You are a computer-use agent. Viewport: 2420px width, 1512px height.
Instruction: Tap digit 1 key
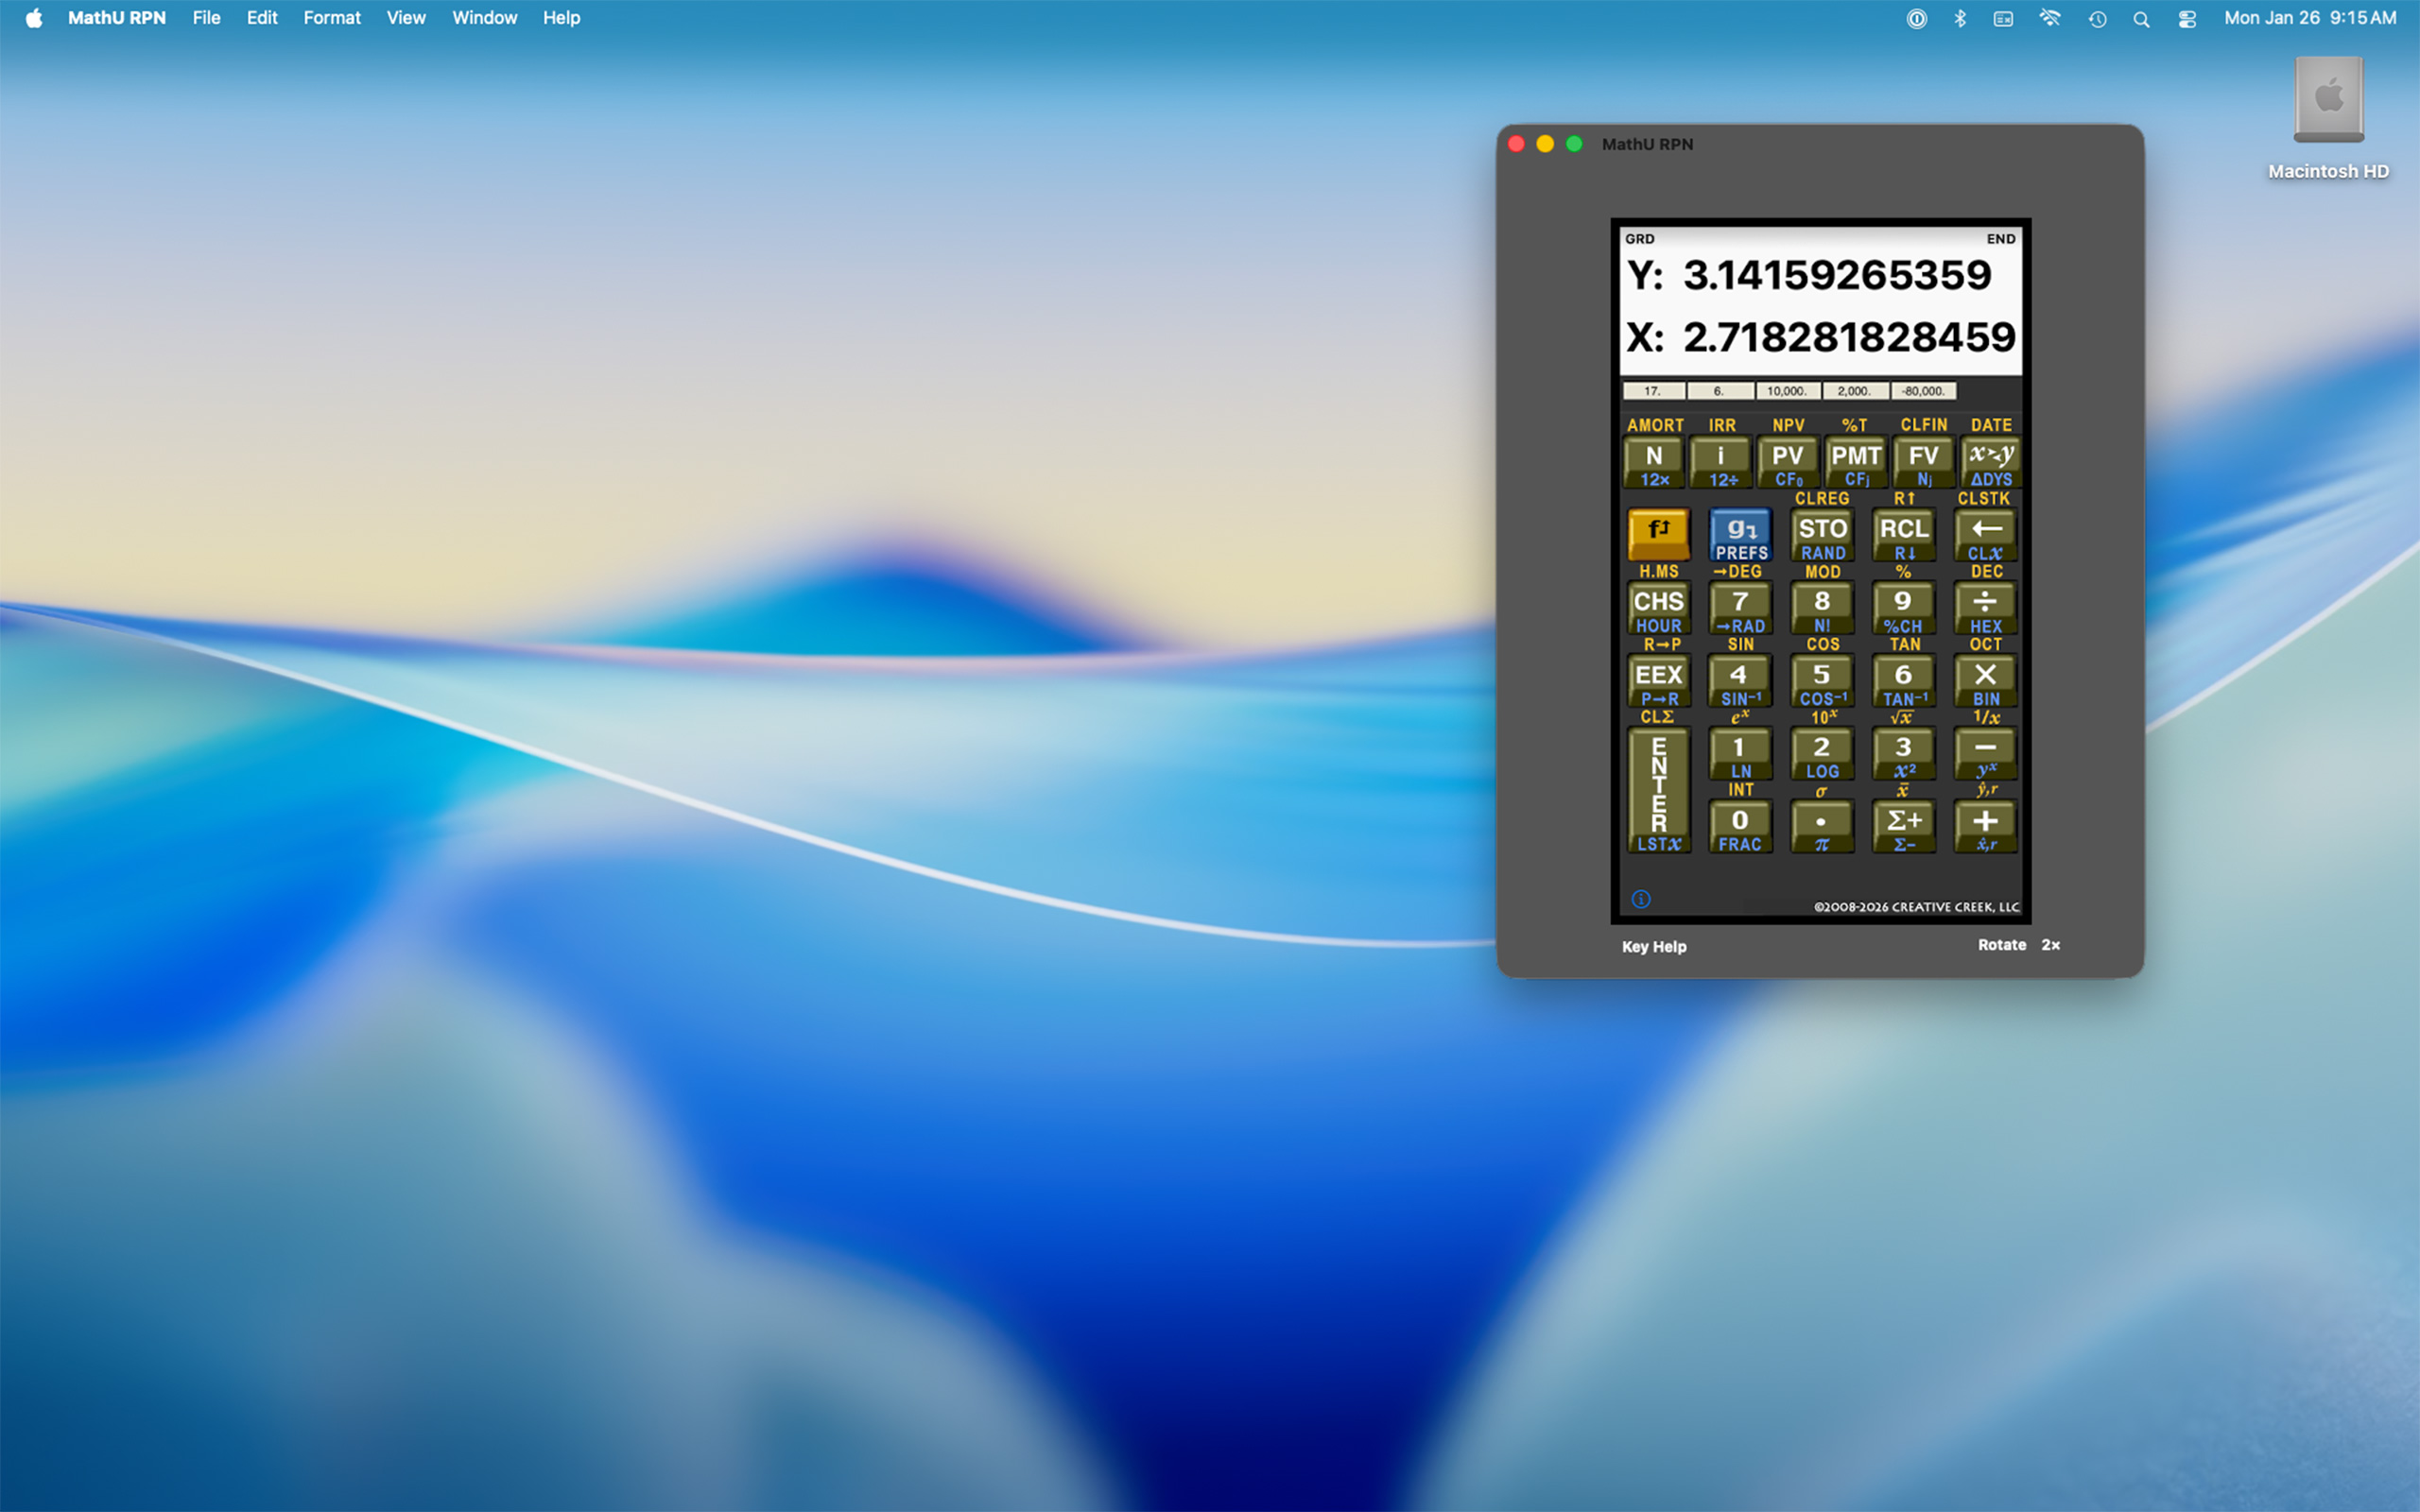[x=1741, y=754]
